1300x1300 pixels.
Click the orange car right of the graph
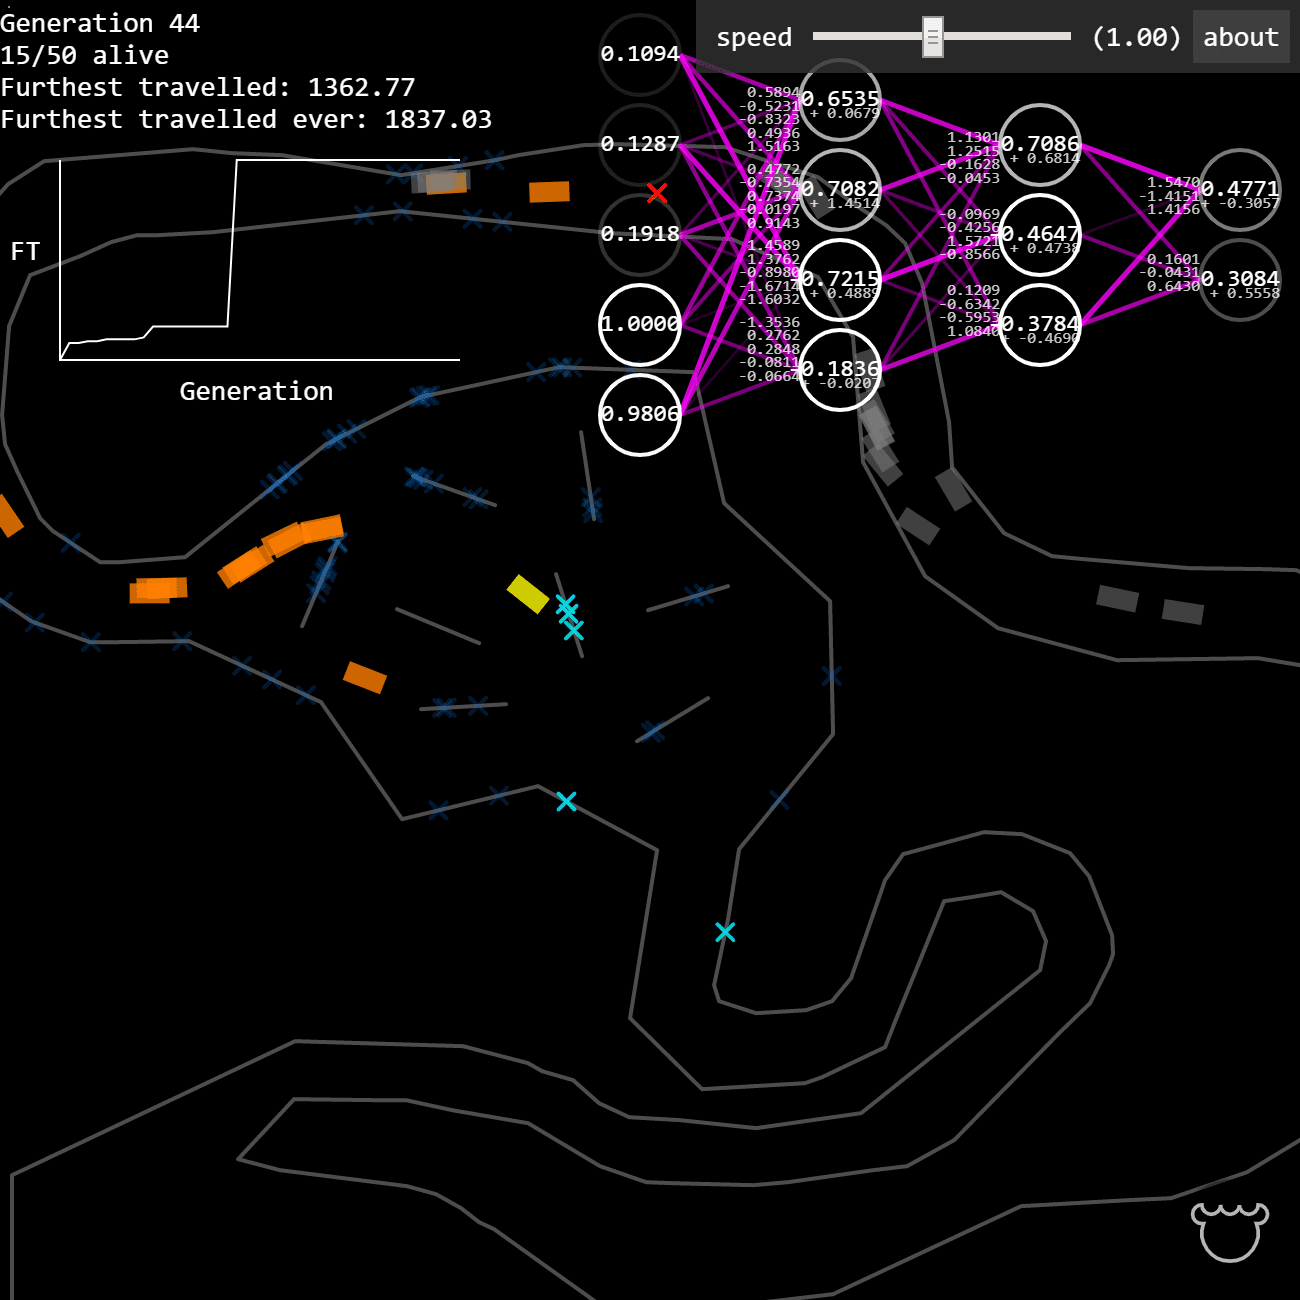pos(549,192)
